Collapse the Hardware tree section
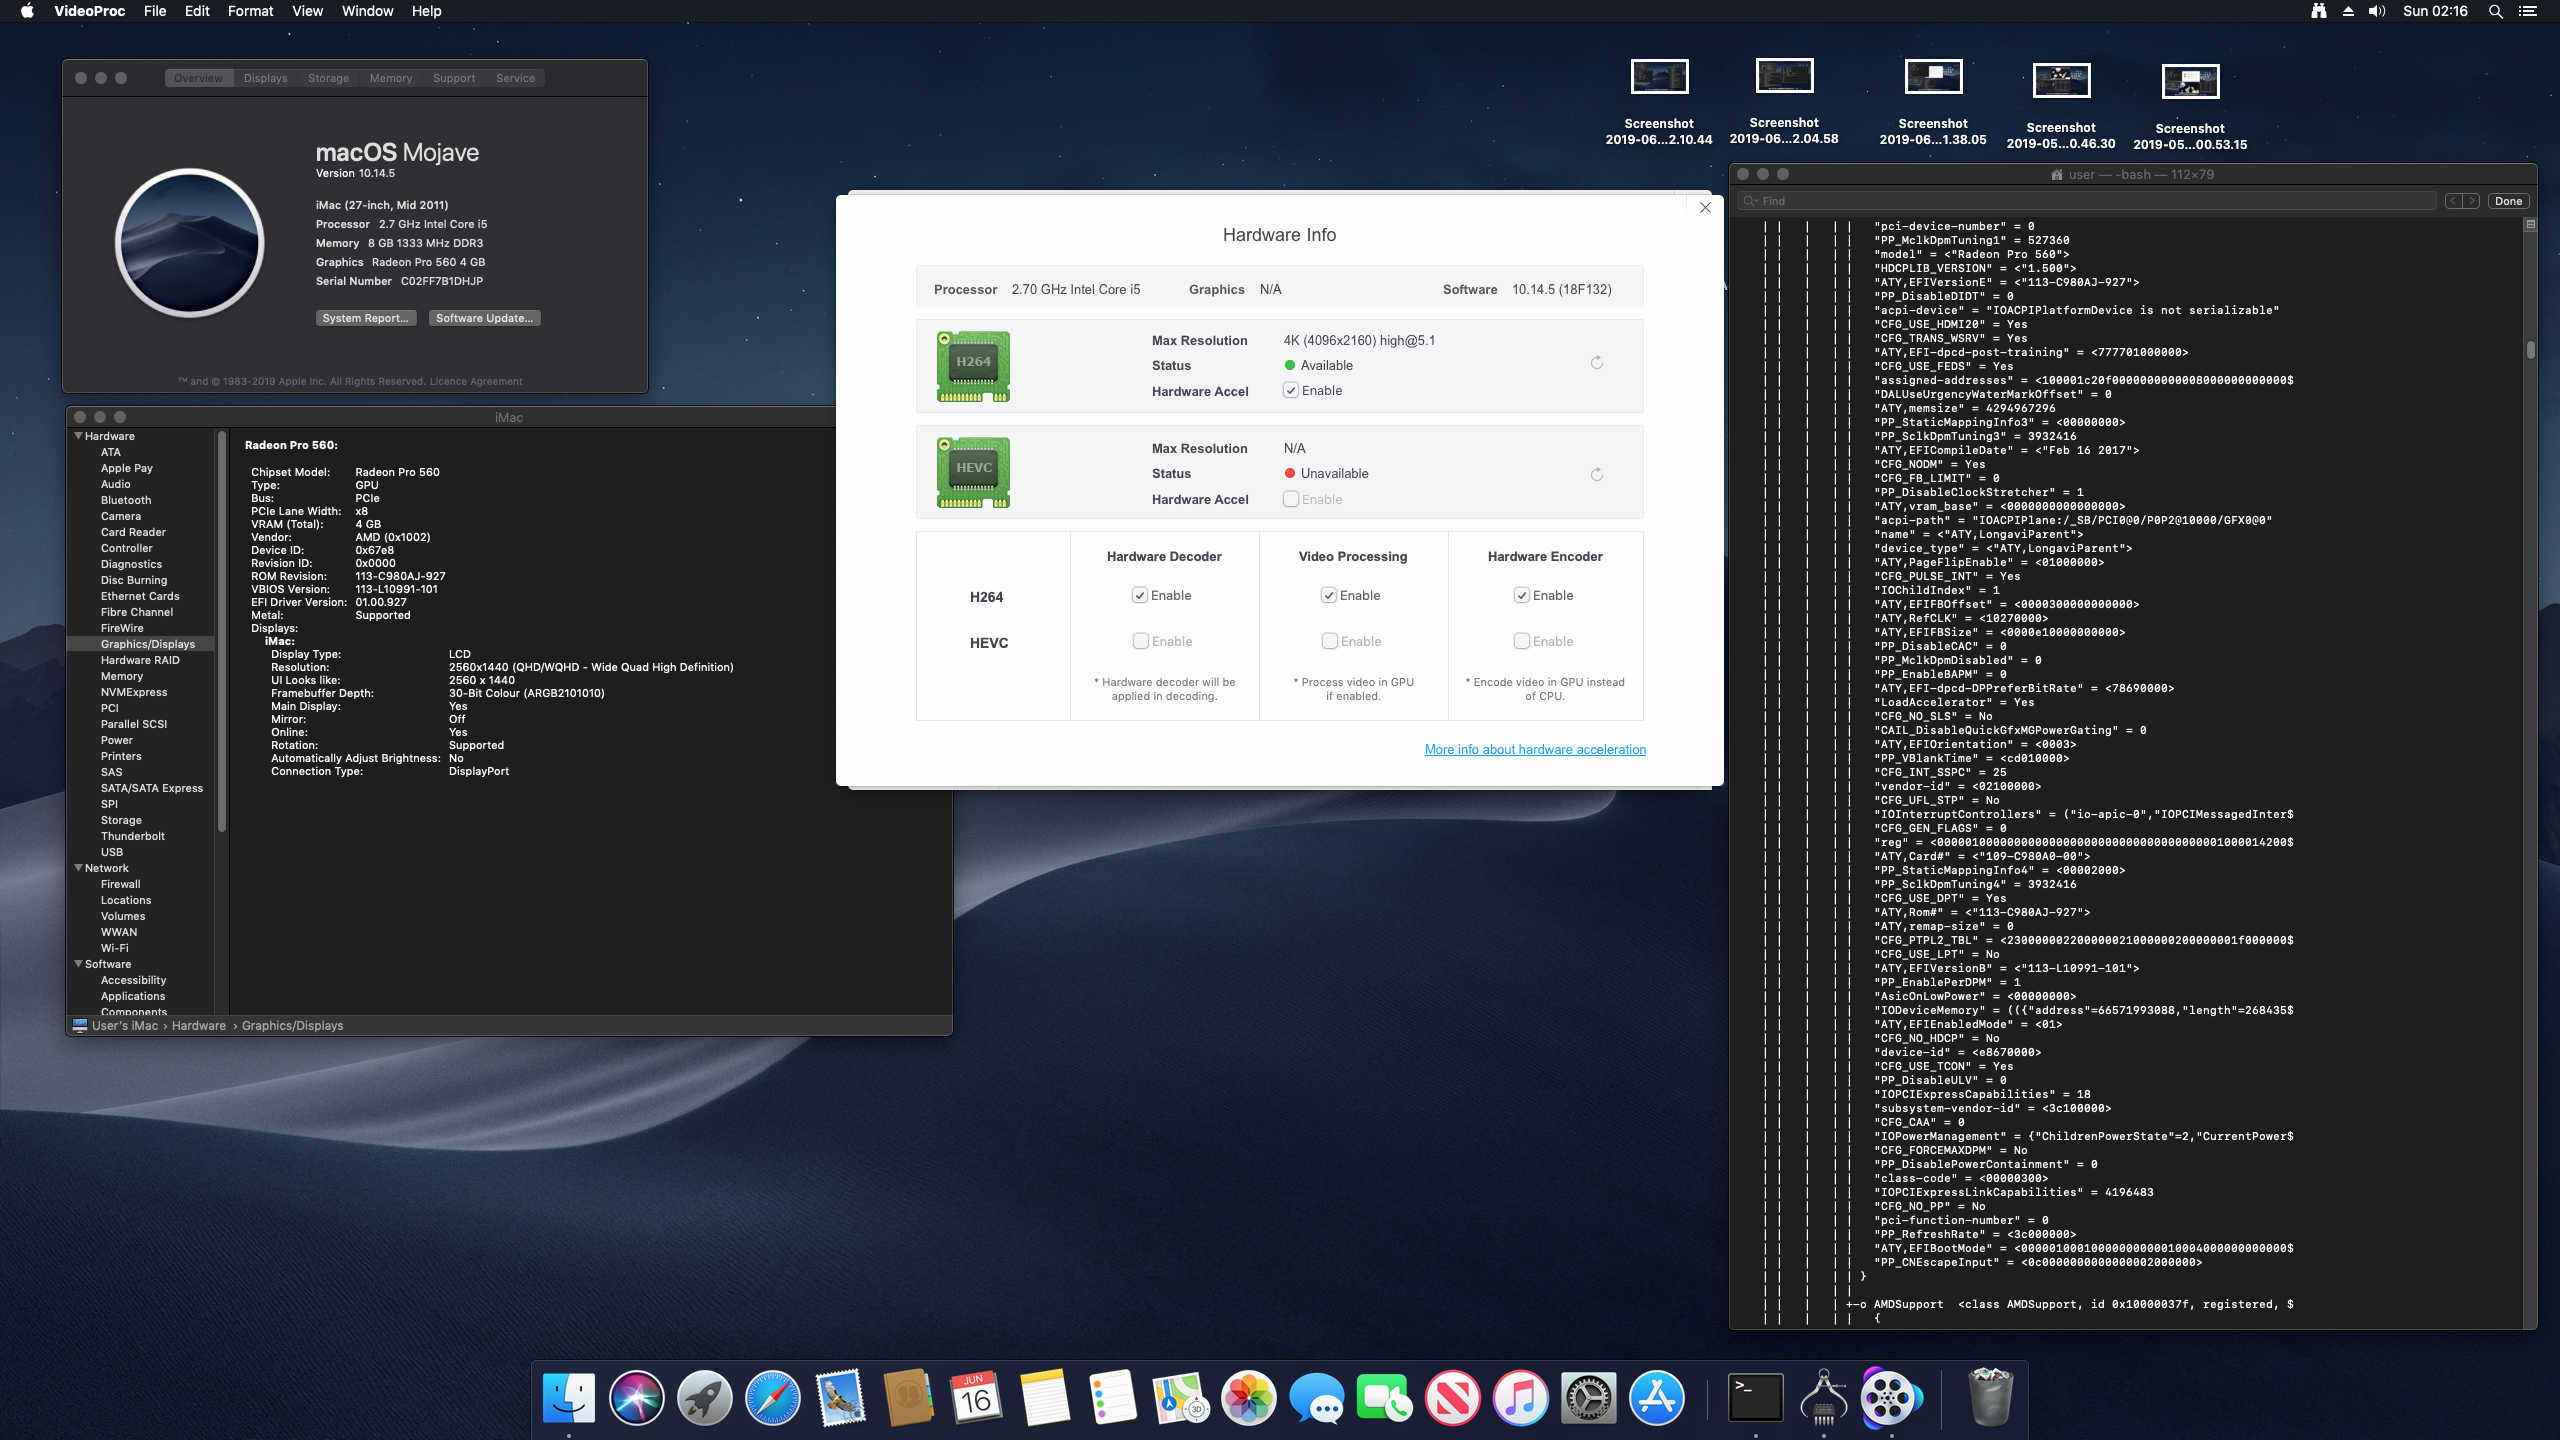Viewport: 2560px width, 1440px height. click(78, 436)
